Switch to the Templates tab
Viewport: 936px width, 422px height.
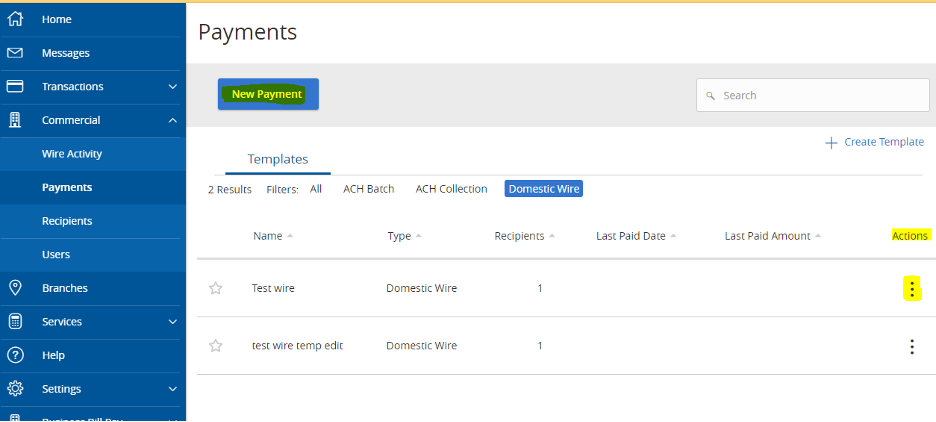tap(278, 159)
